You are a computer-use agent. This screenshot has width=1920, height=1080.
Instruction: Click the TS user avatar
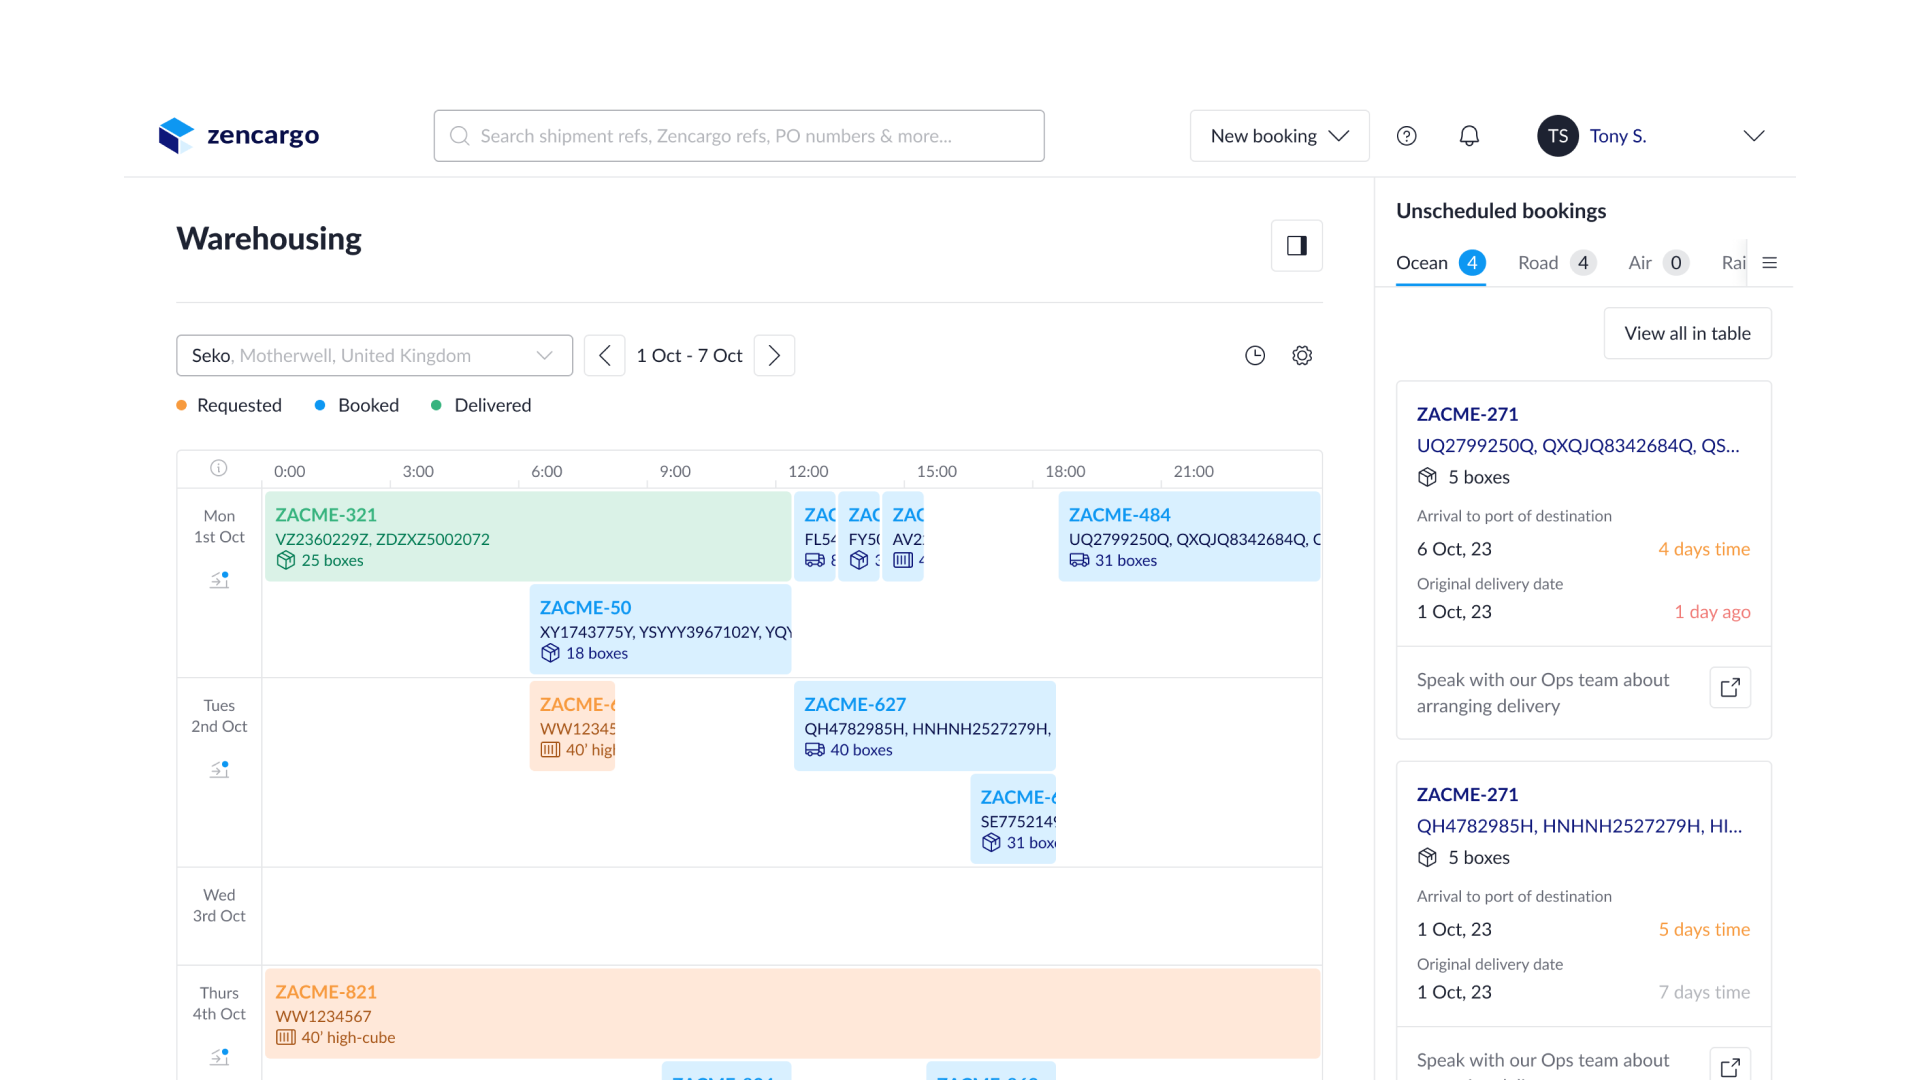click(1557, 136)
